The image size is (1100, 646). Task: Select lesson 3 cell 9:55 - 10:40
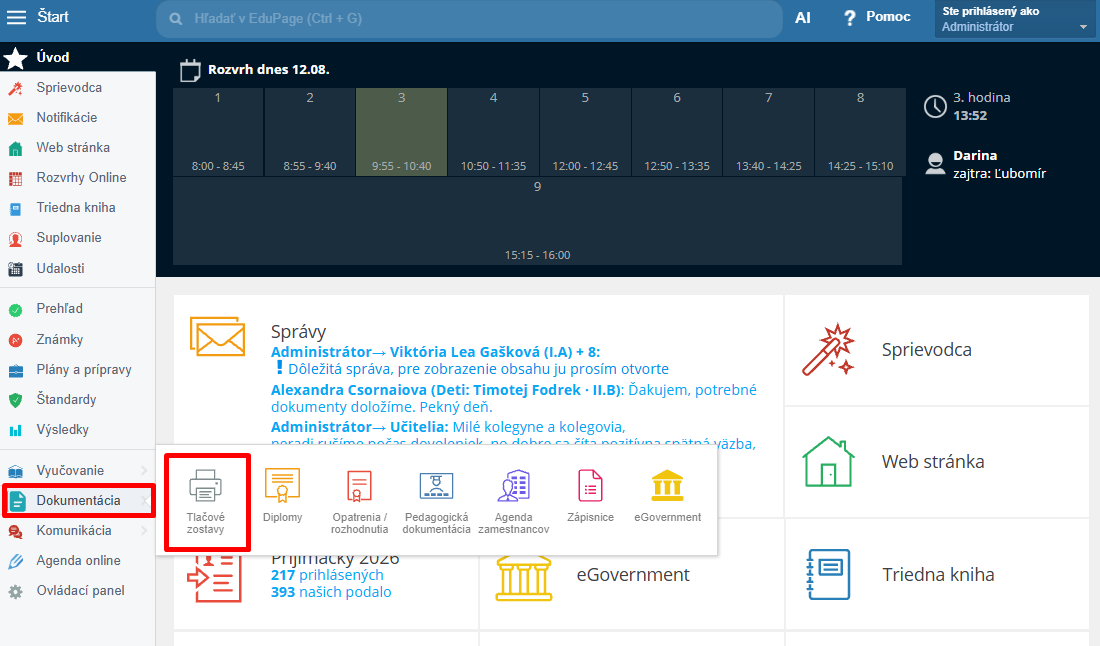coord(401,132)
